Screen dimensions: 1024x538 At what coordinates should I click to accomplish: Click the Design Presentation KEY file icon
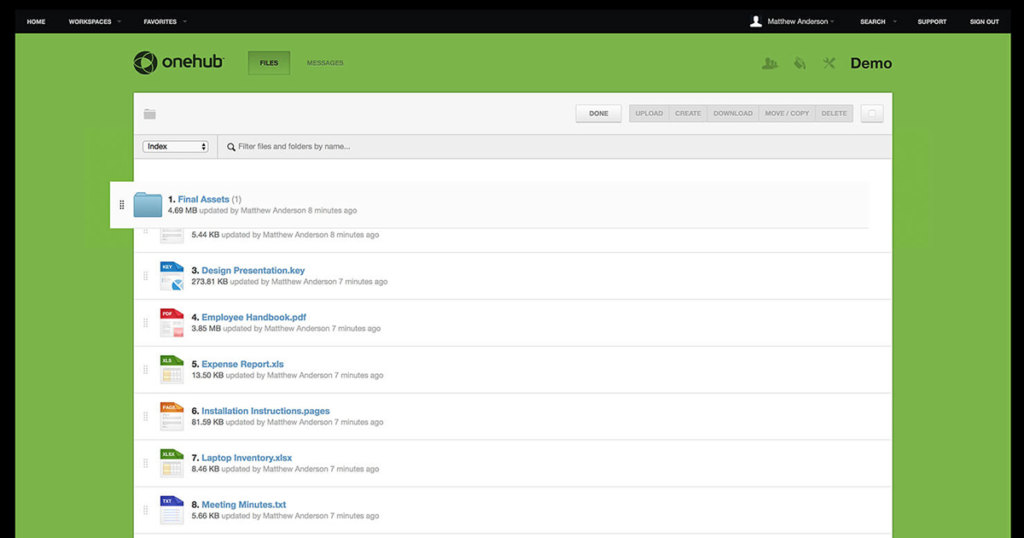pyautogui.click(x=172, y=276)
